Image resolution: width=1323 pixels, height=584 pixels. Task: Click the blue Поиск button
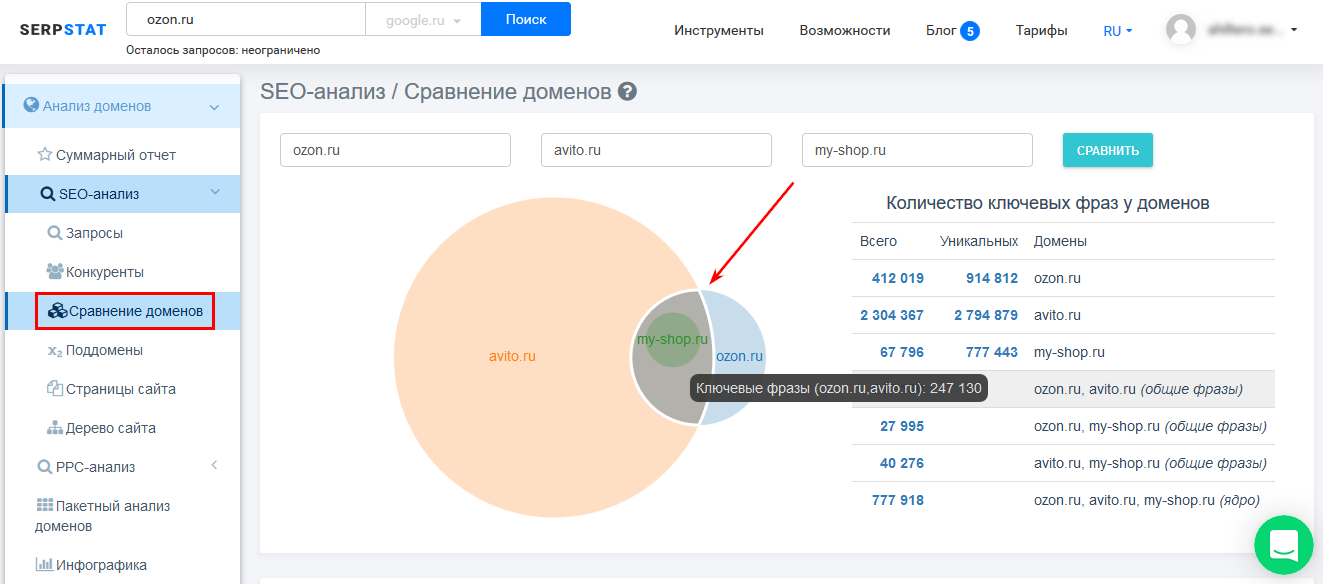(x=526, y=19)
